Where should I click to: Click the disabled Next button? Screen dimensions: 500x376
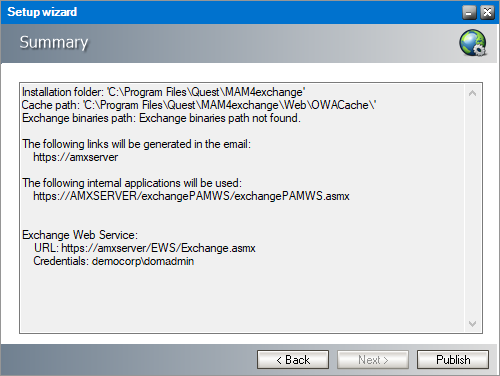click(x=373, y=360)
